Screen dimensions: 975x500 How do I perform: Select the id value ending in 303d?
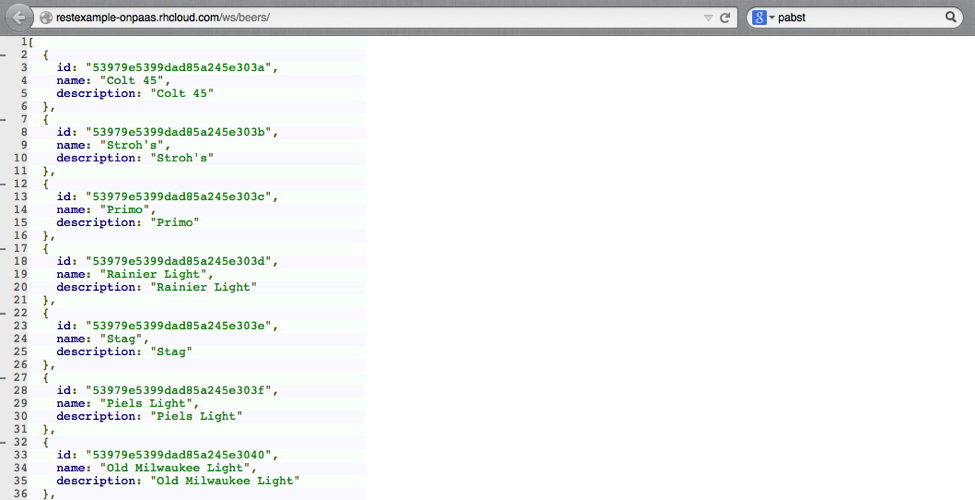click(x=179, y=261)
